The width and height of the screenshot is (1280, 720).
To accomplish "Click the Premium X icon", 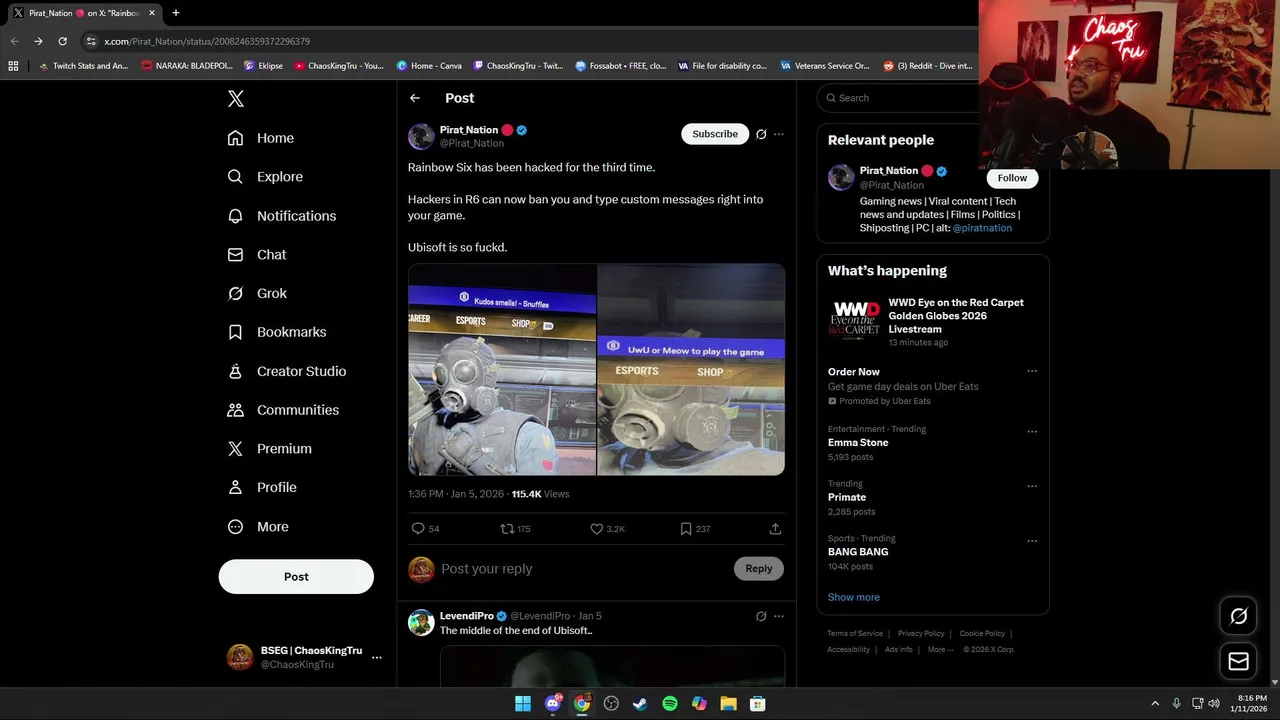I will [235, 449].
